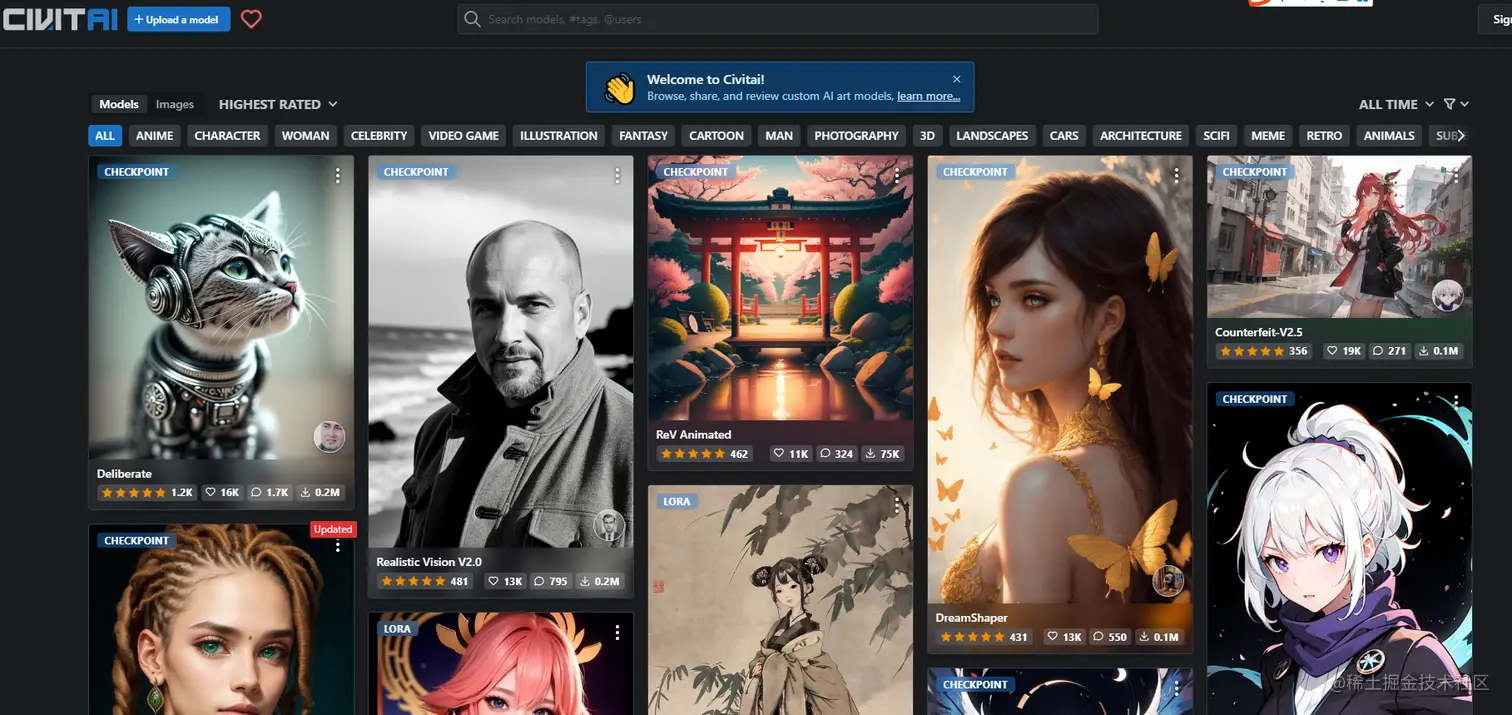Click ReV Animated 75K downloads badge
This screenshot has width=1512, height=715.
[883, 454]
